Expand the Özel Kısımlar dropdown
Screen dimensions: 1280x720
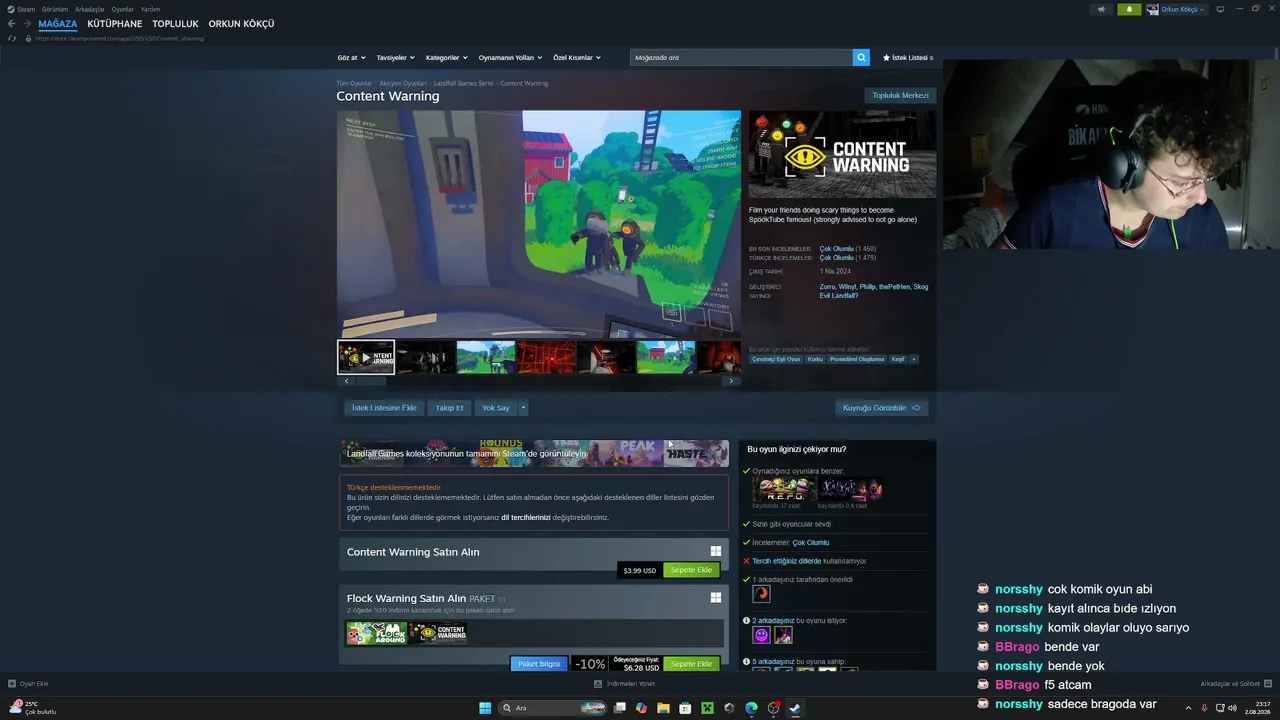[x=576, y=58]
